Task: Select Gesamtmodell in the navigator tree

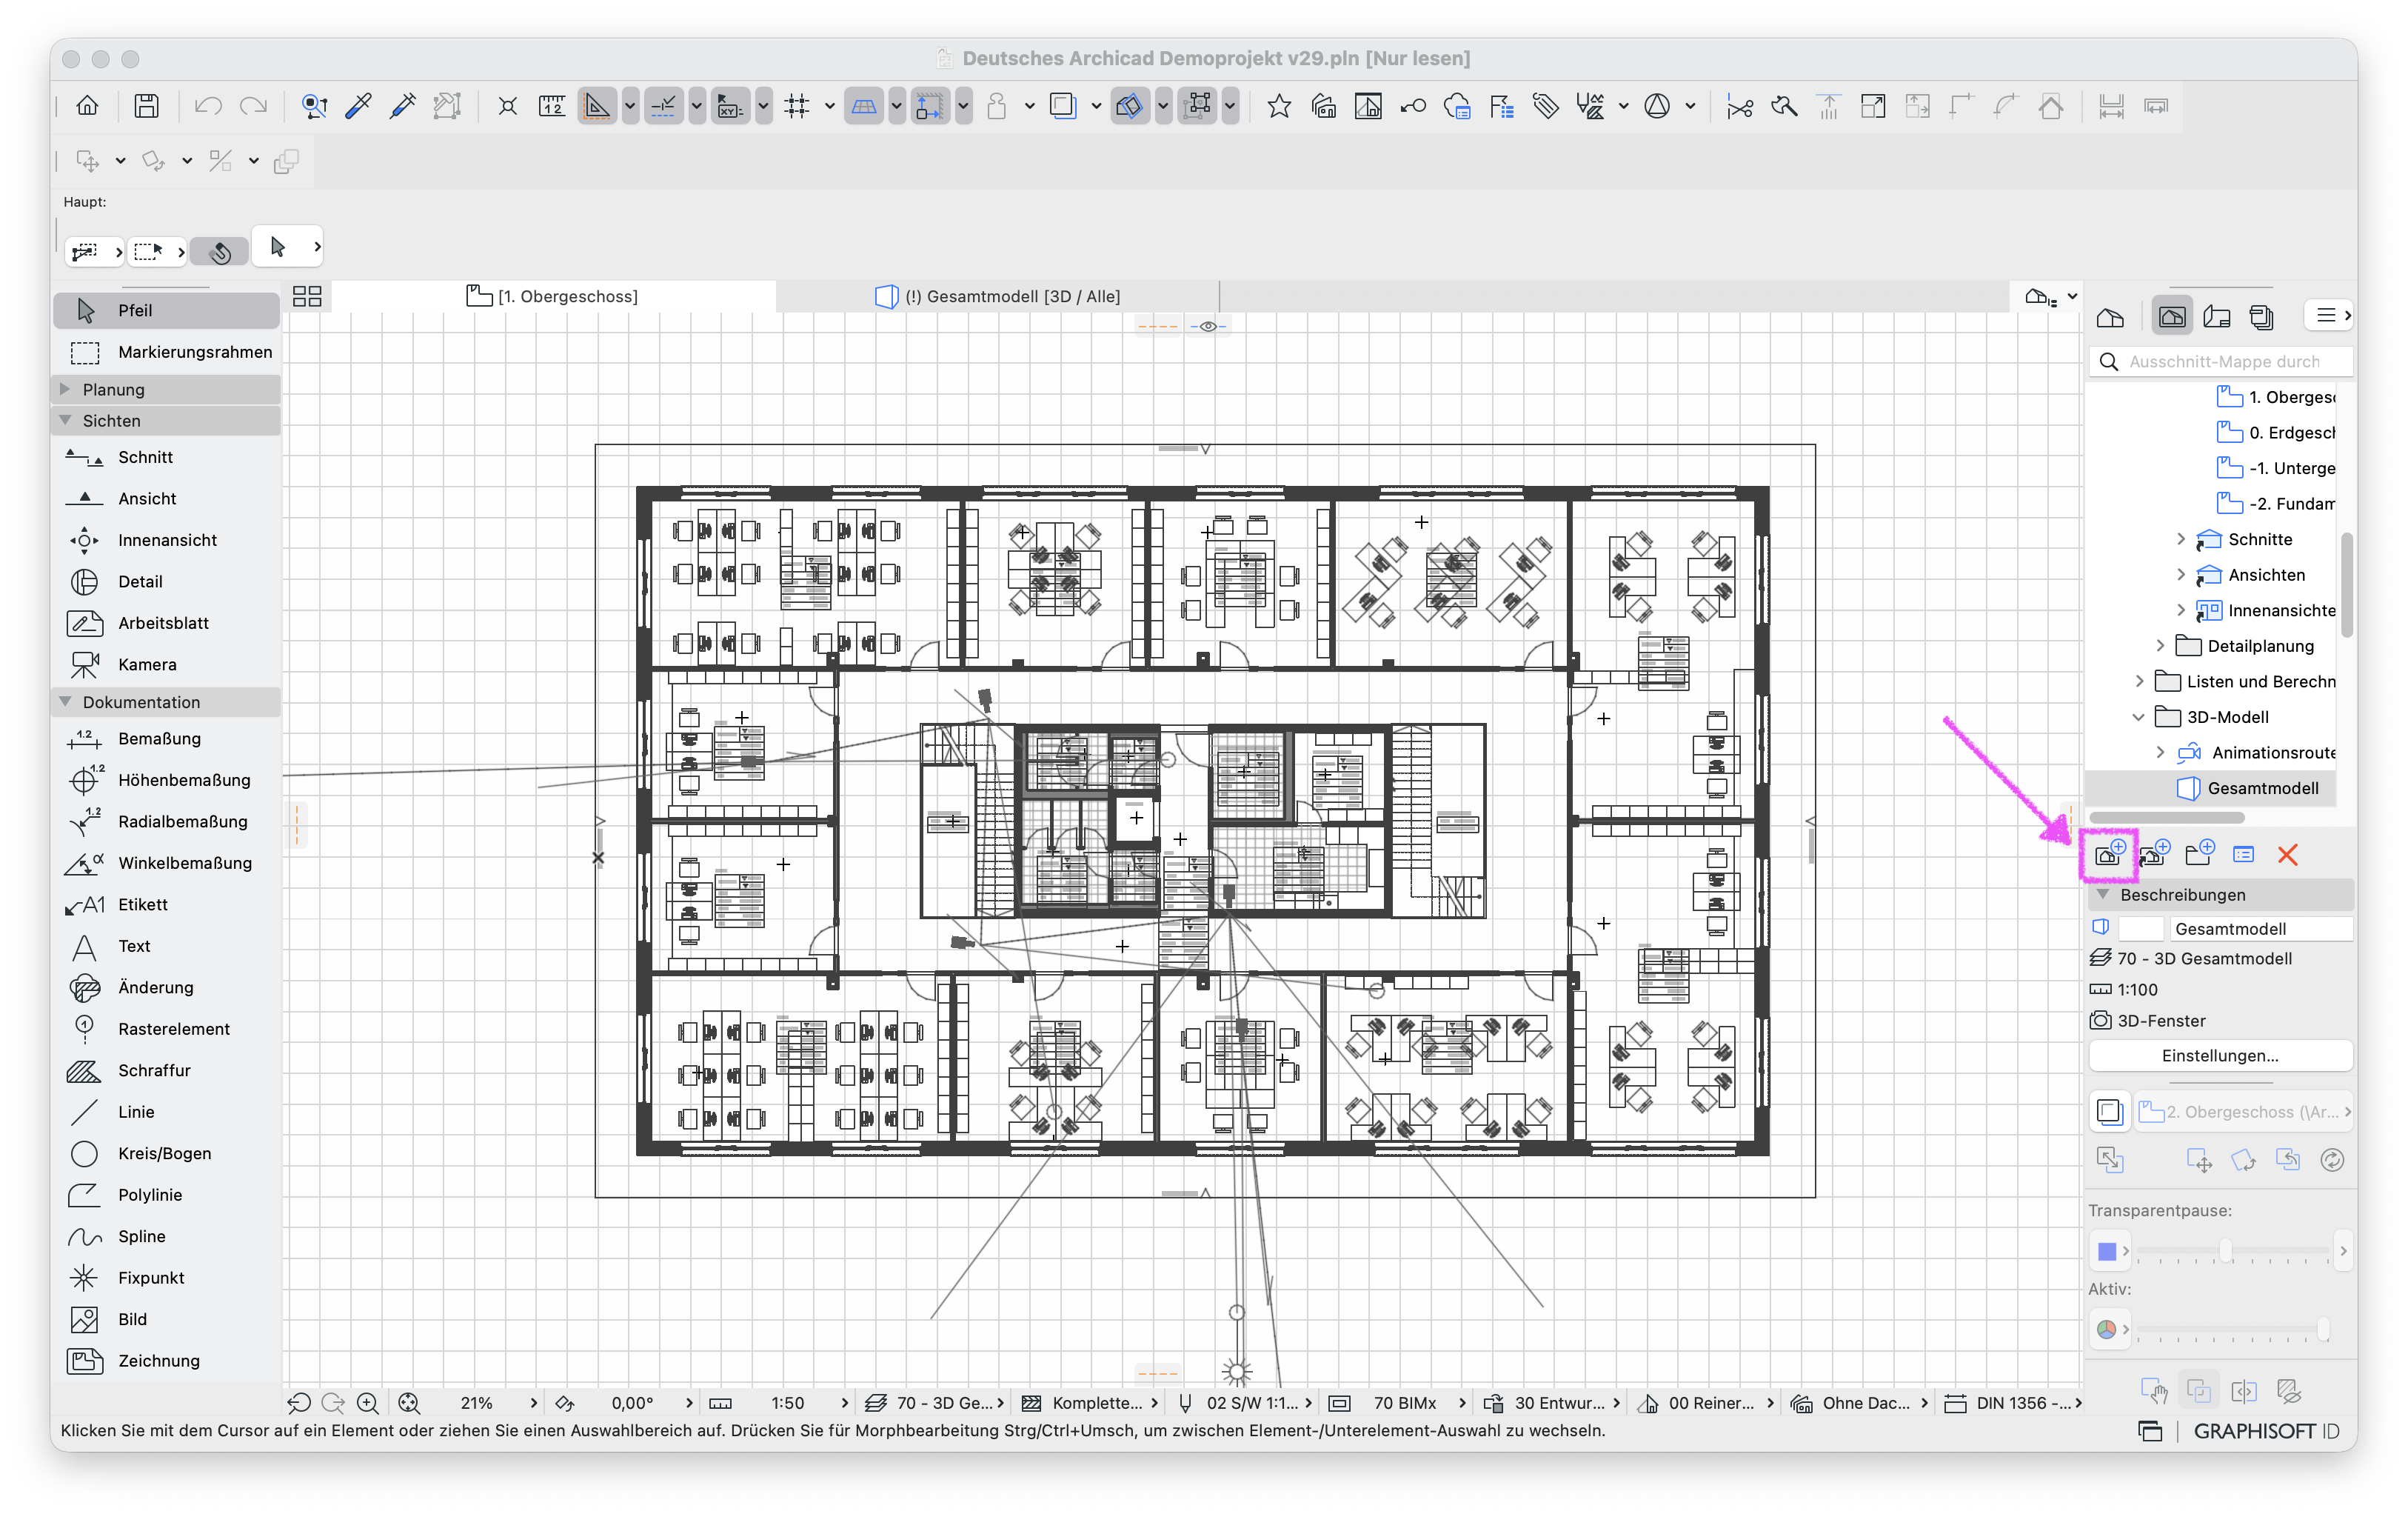Action: pyautogui.click(x=2262, y=788)
